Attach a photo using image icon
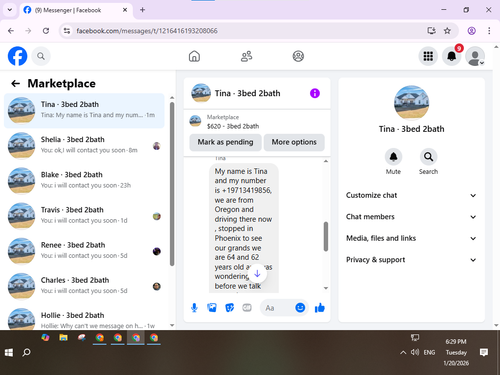Image resolution: width=500 pixels, height=375 pixels. [212, 308]
